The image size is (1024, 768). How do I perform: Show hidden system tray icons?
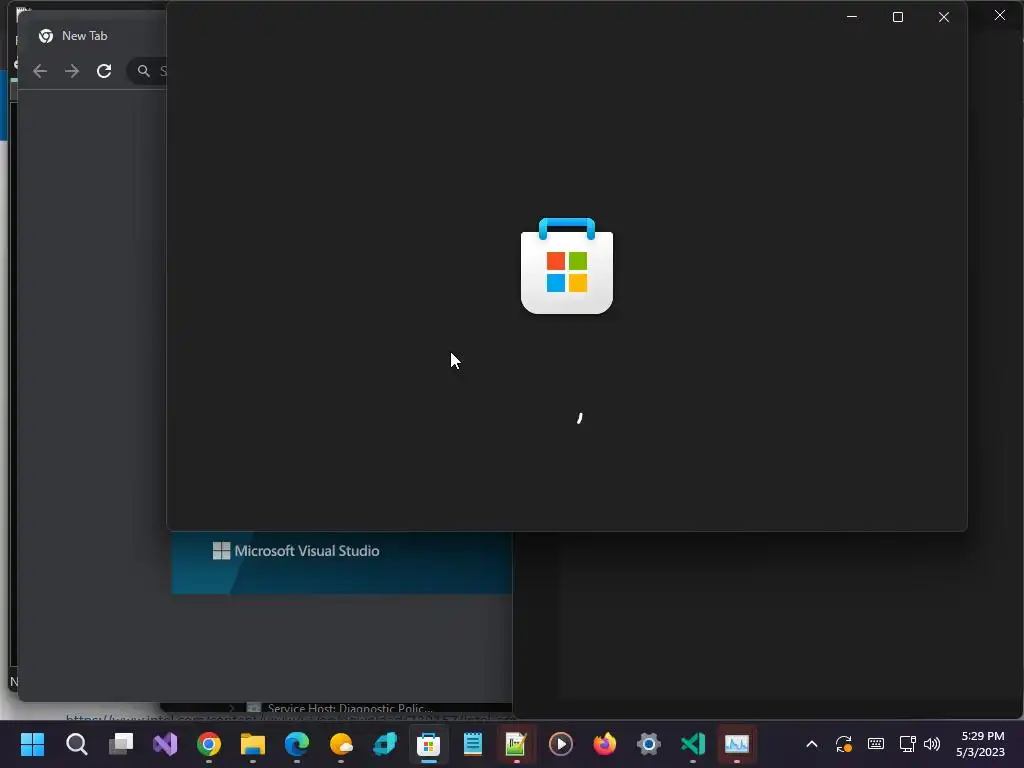(x=812, y=744)
